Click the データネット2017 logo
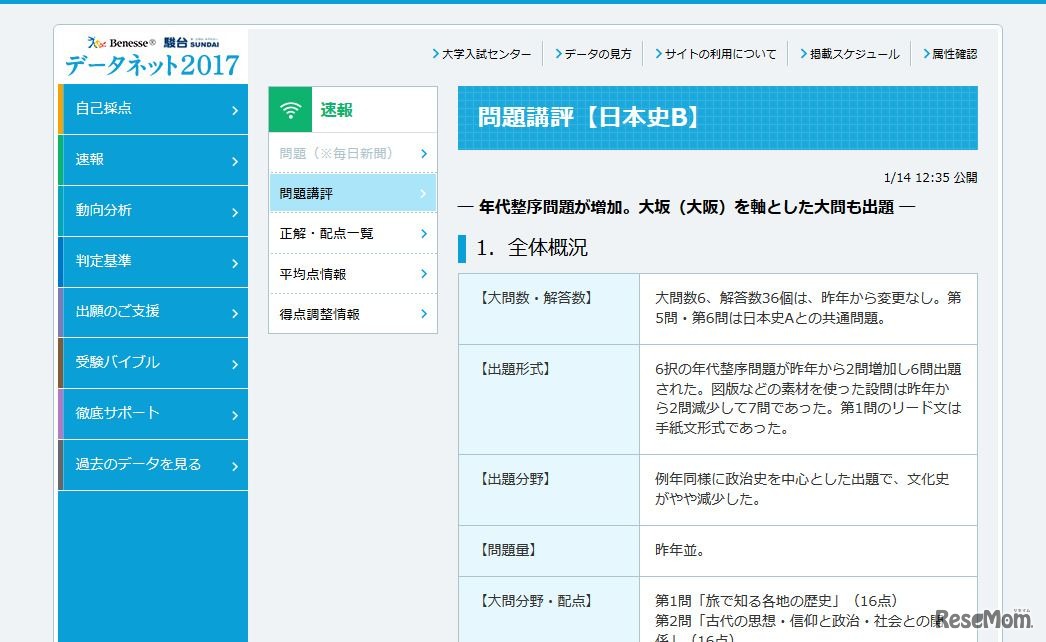The image size is (1046, 642). coord(152,66)
